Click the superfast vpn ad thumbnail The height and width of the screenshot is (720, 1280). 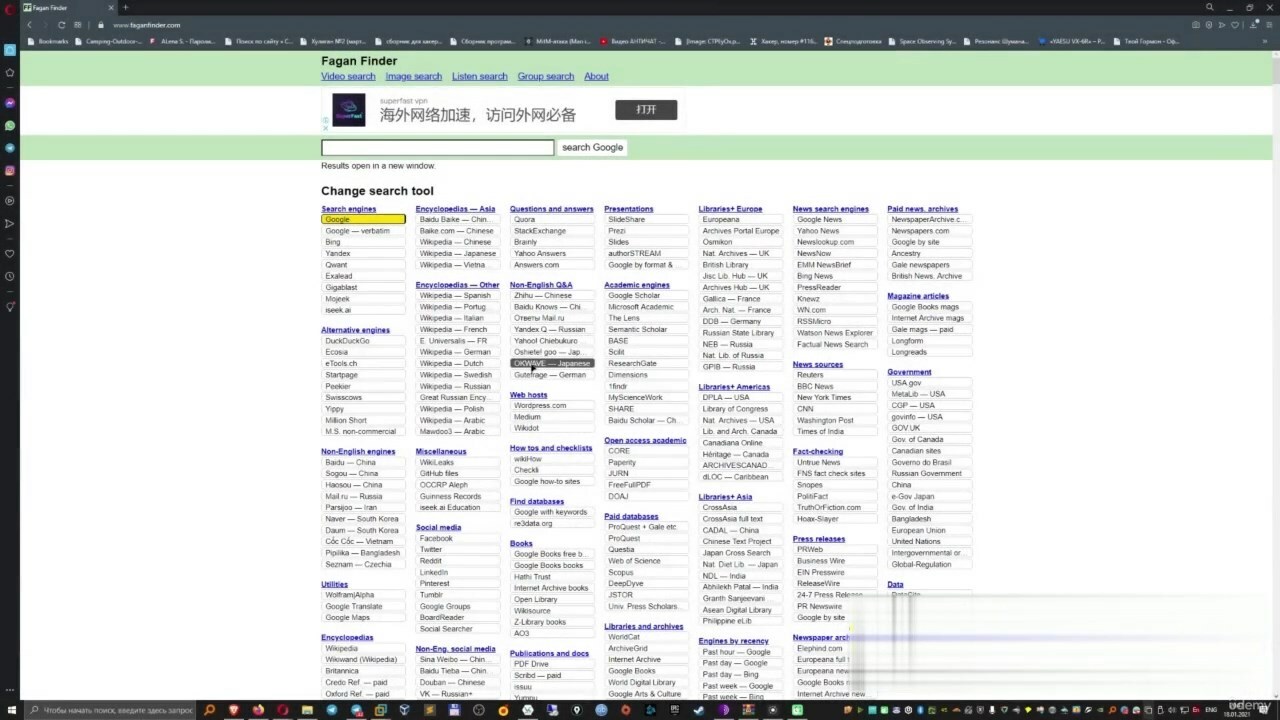click(349, 110)
